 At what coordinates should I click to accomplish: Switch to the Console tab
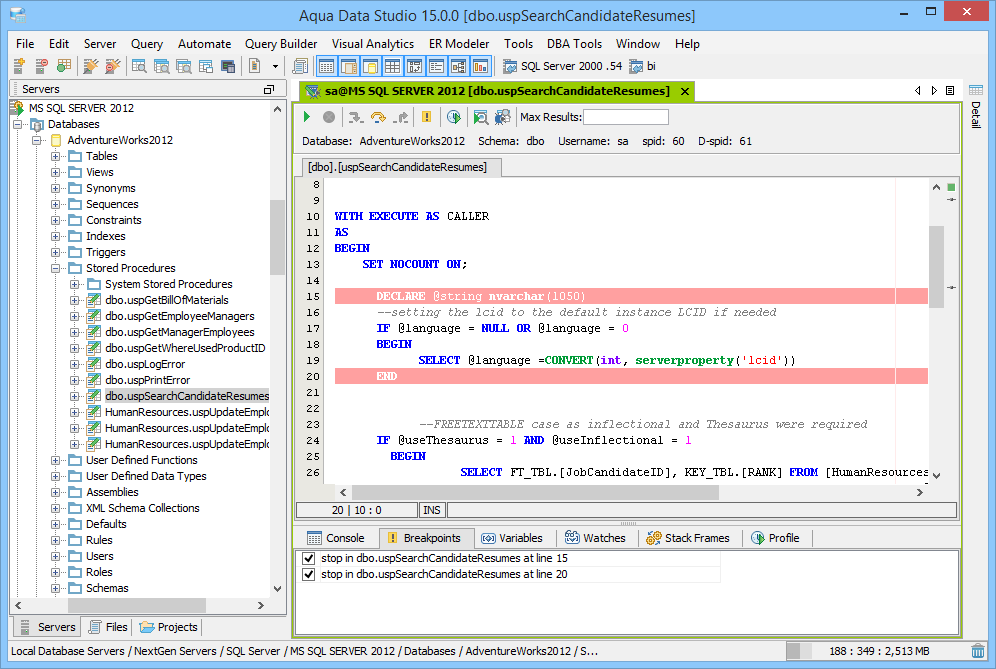[x=336, y=538]
